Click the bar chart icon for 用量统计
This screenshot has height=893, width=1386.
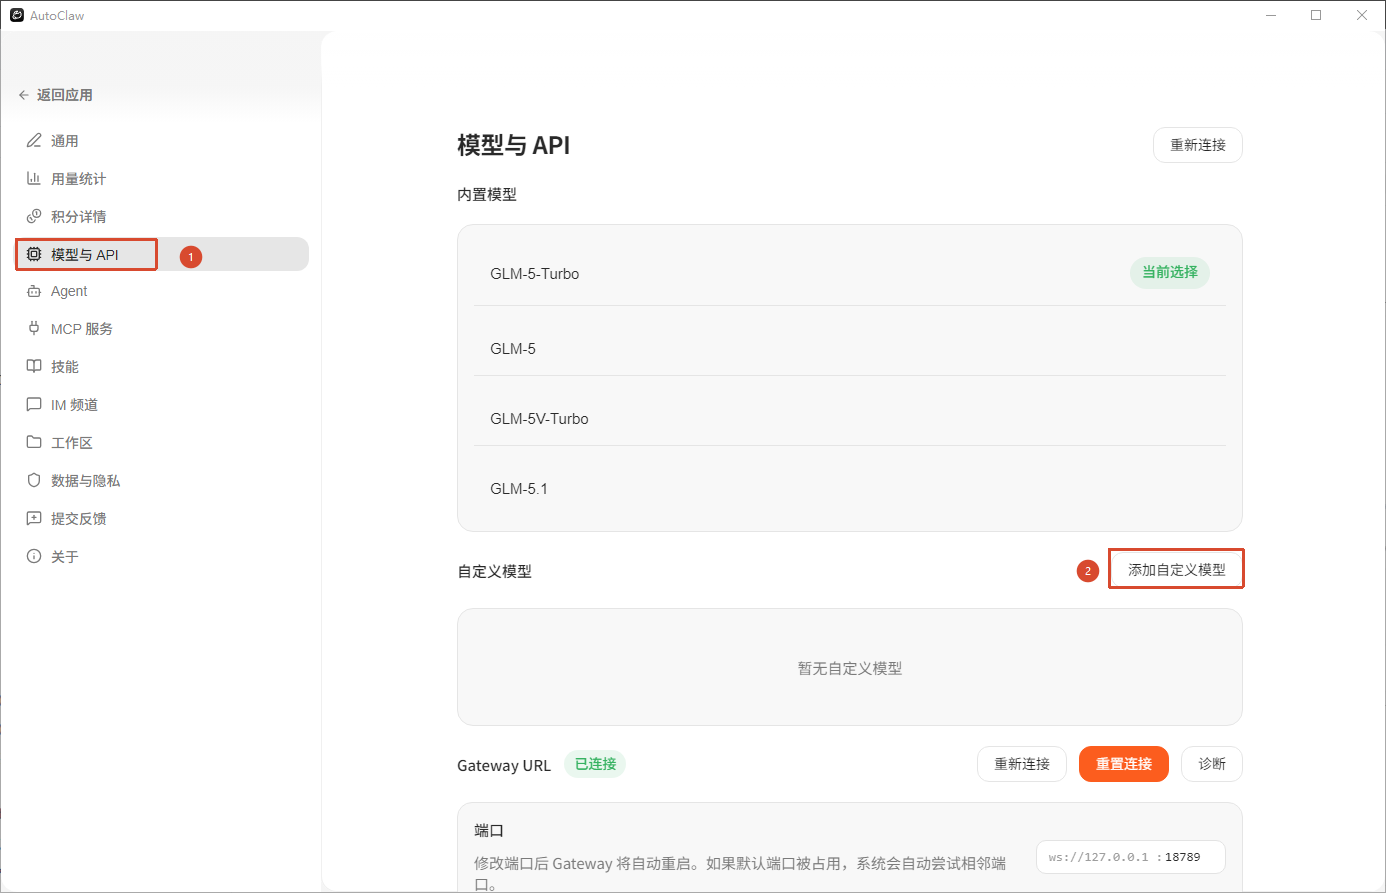click(x=34, y=179)
